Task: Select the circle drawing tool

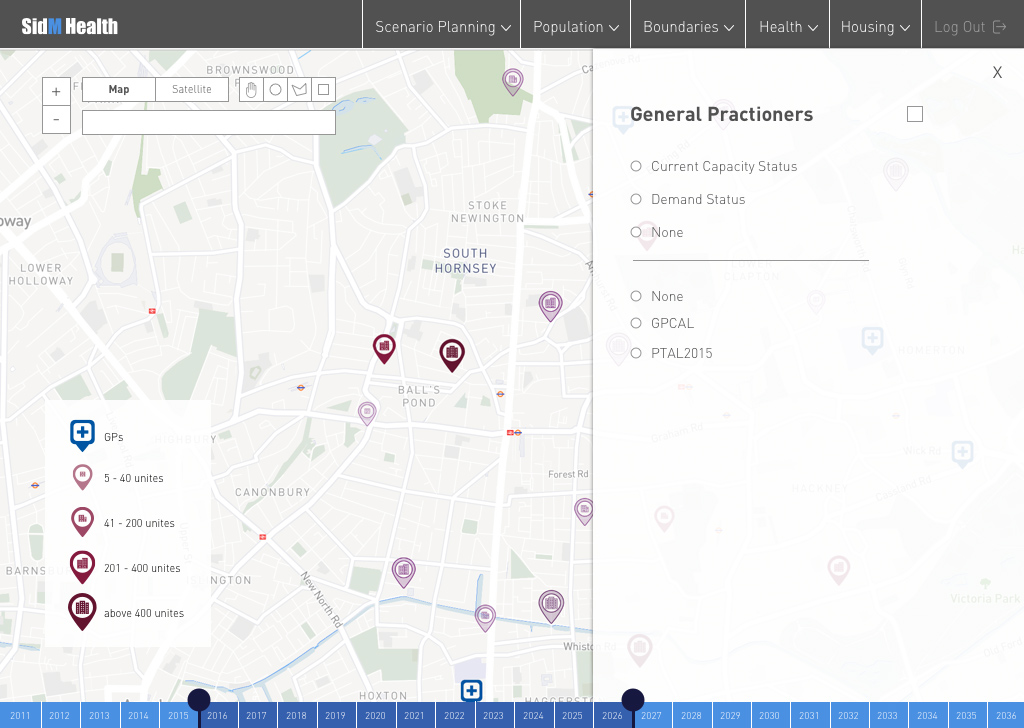Action: point(275,90)
